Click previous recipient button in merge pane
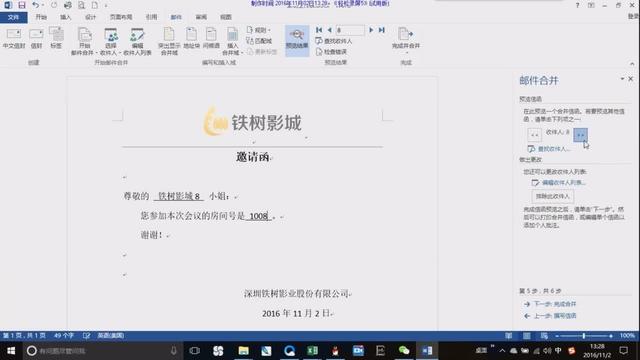The image size is (640, 360). pos(534,135)
